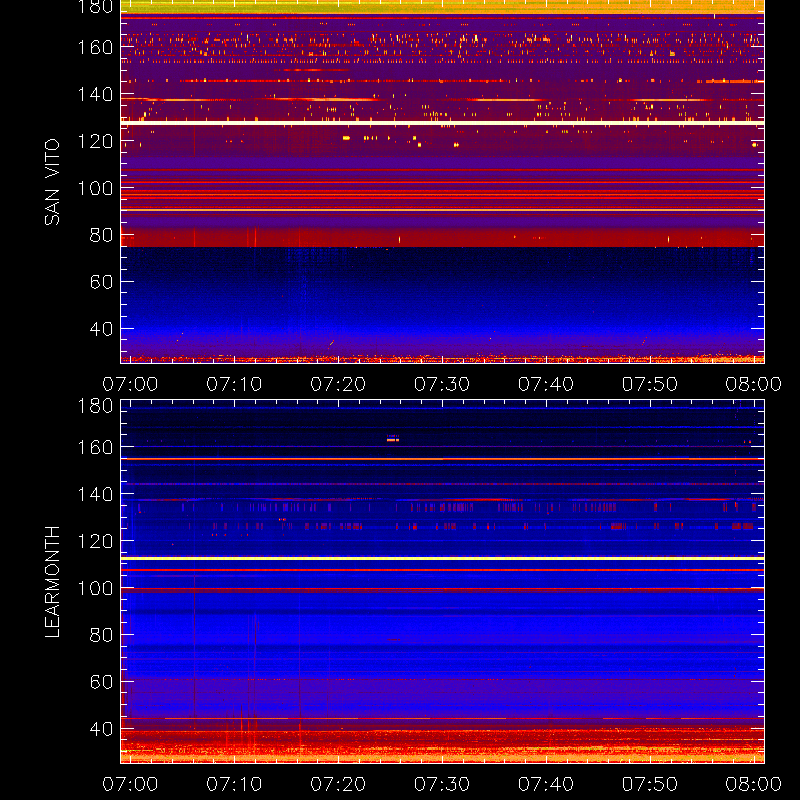Pick the 180 frequency label on Learmonth axis
800x800 pixels.
pyautogui.click(x=95, y=406)
